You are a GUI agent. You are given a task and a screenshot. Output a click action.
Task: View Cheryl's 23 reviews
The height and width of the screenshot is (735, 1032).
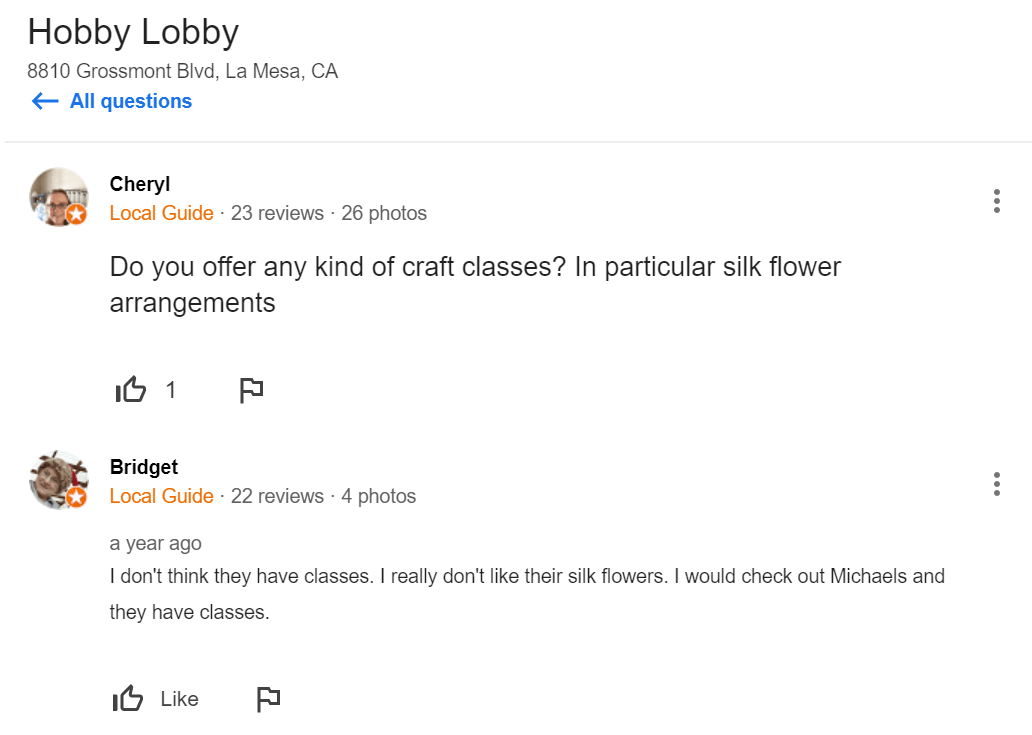(277, 213)
